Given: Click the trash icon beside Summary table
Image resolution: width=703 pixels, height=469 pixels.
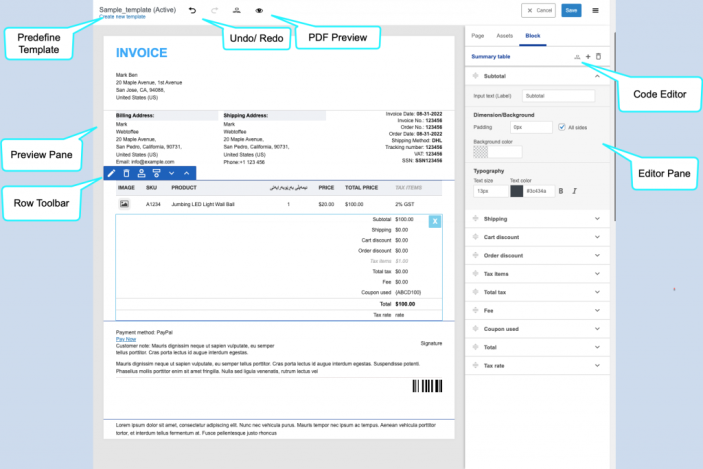Looking at the screenshot, I should pos(598,57).
